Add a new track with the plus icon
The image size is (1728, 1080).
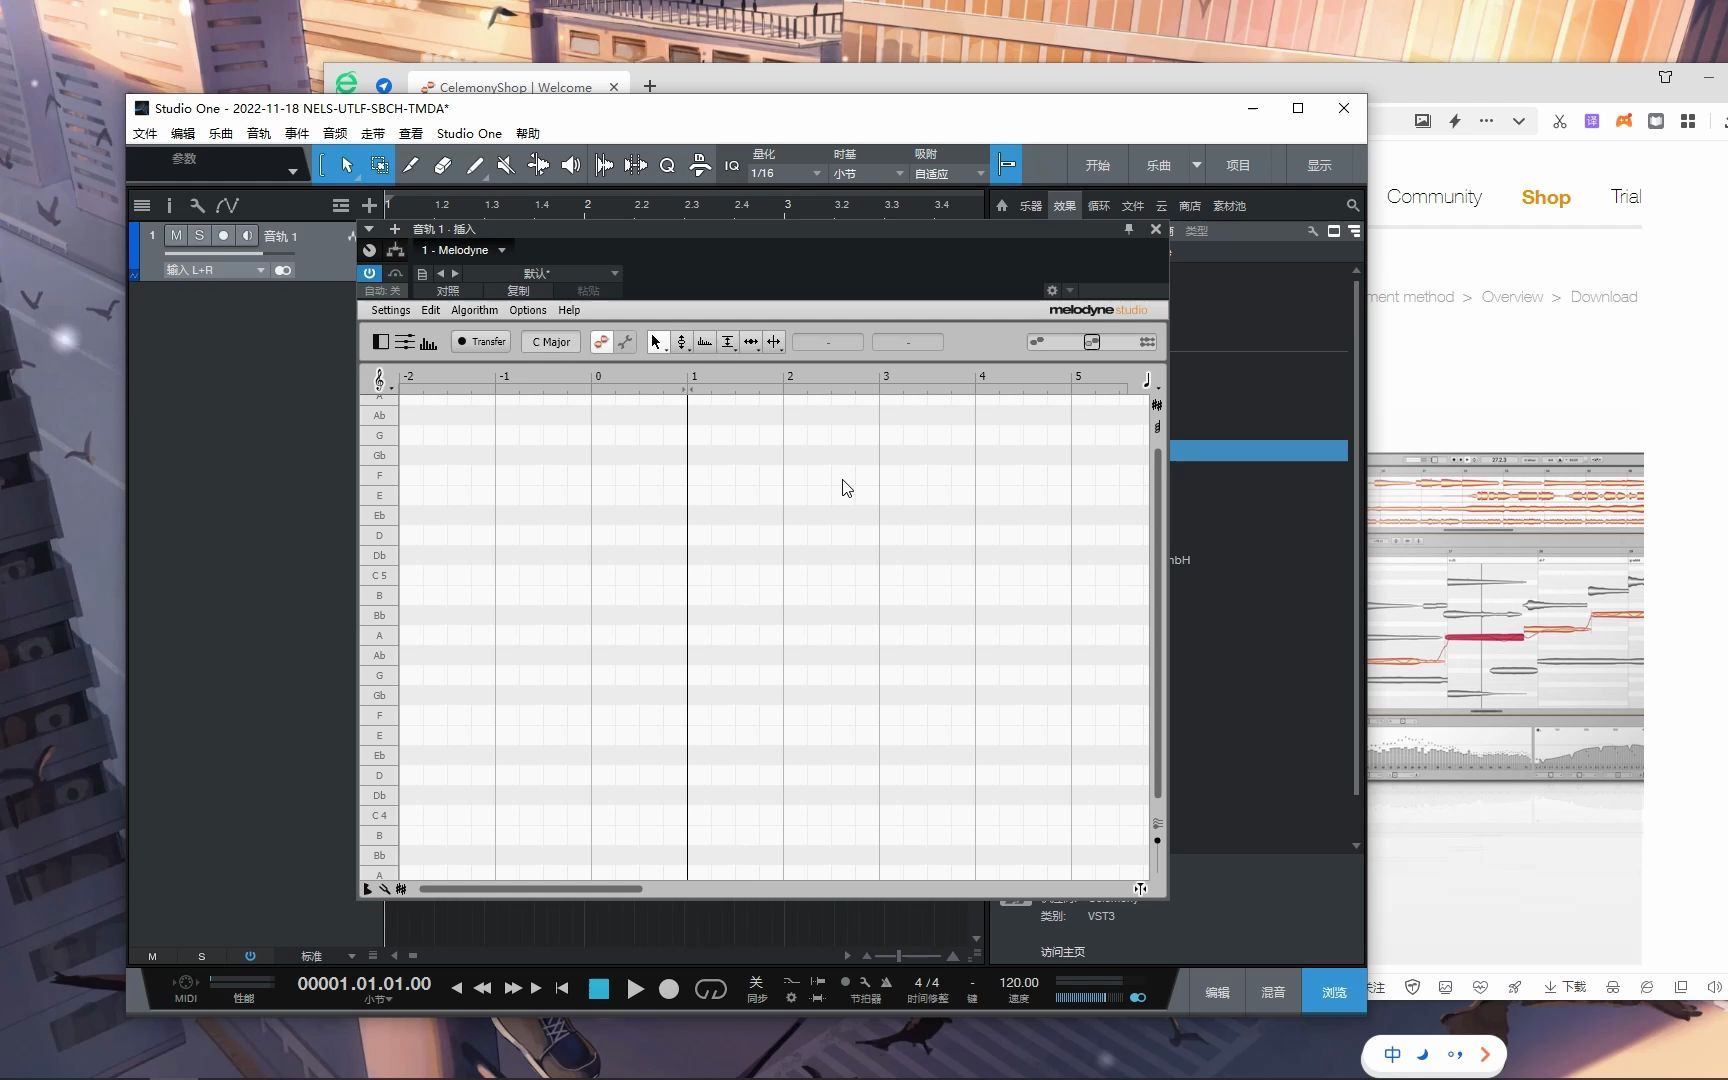click(369, 205)
